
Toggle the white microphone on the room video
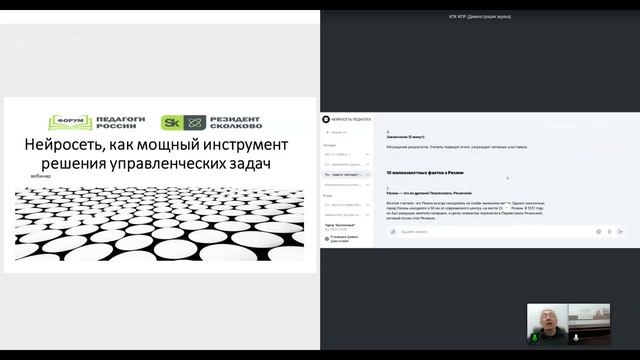(x=576, y=338)
